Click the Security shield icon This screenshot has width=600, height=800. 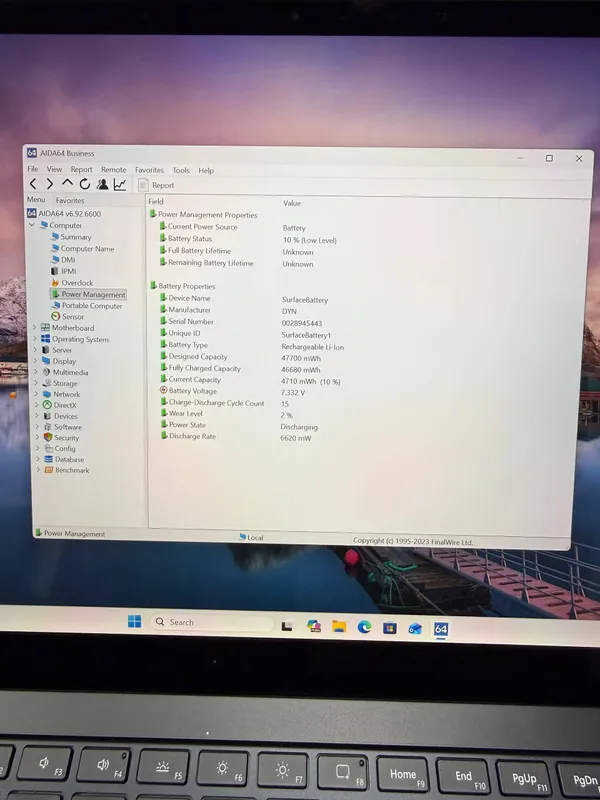48,437
